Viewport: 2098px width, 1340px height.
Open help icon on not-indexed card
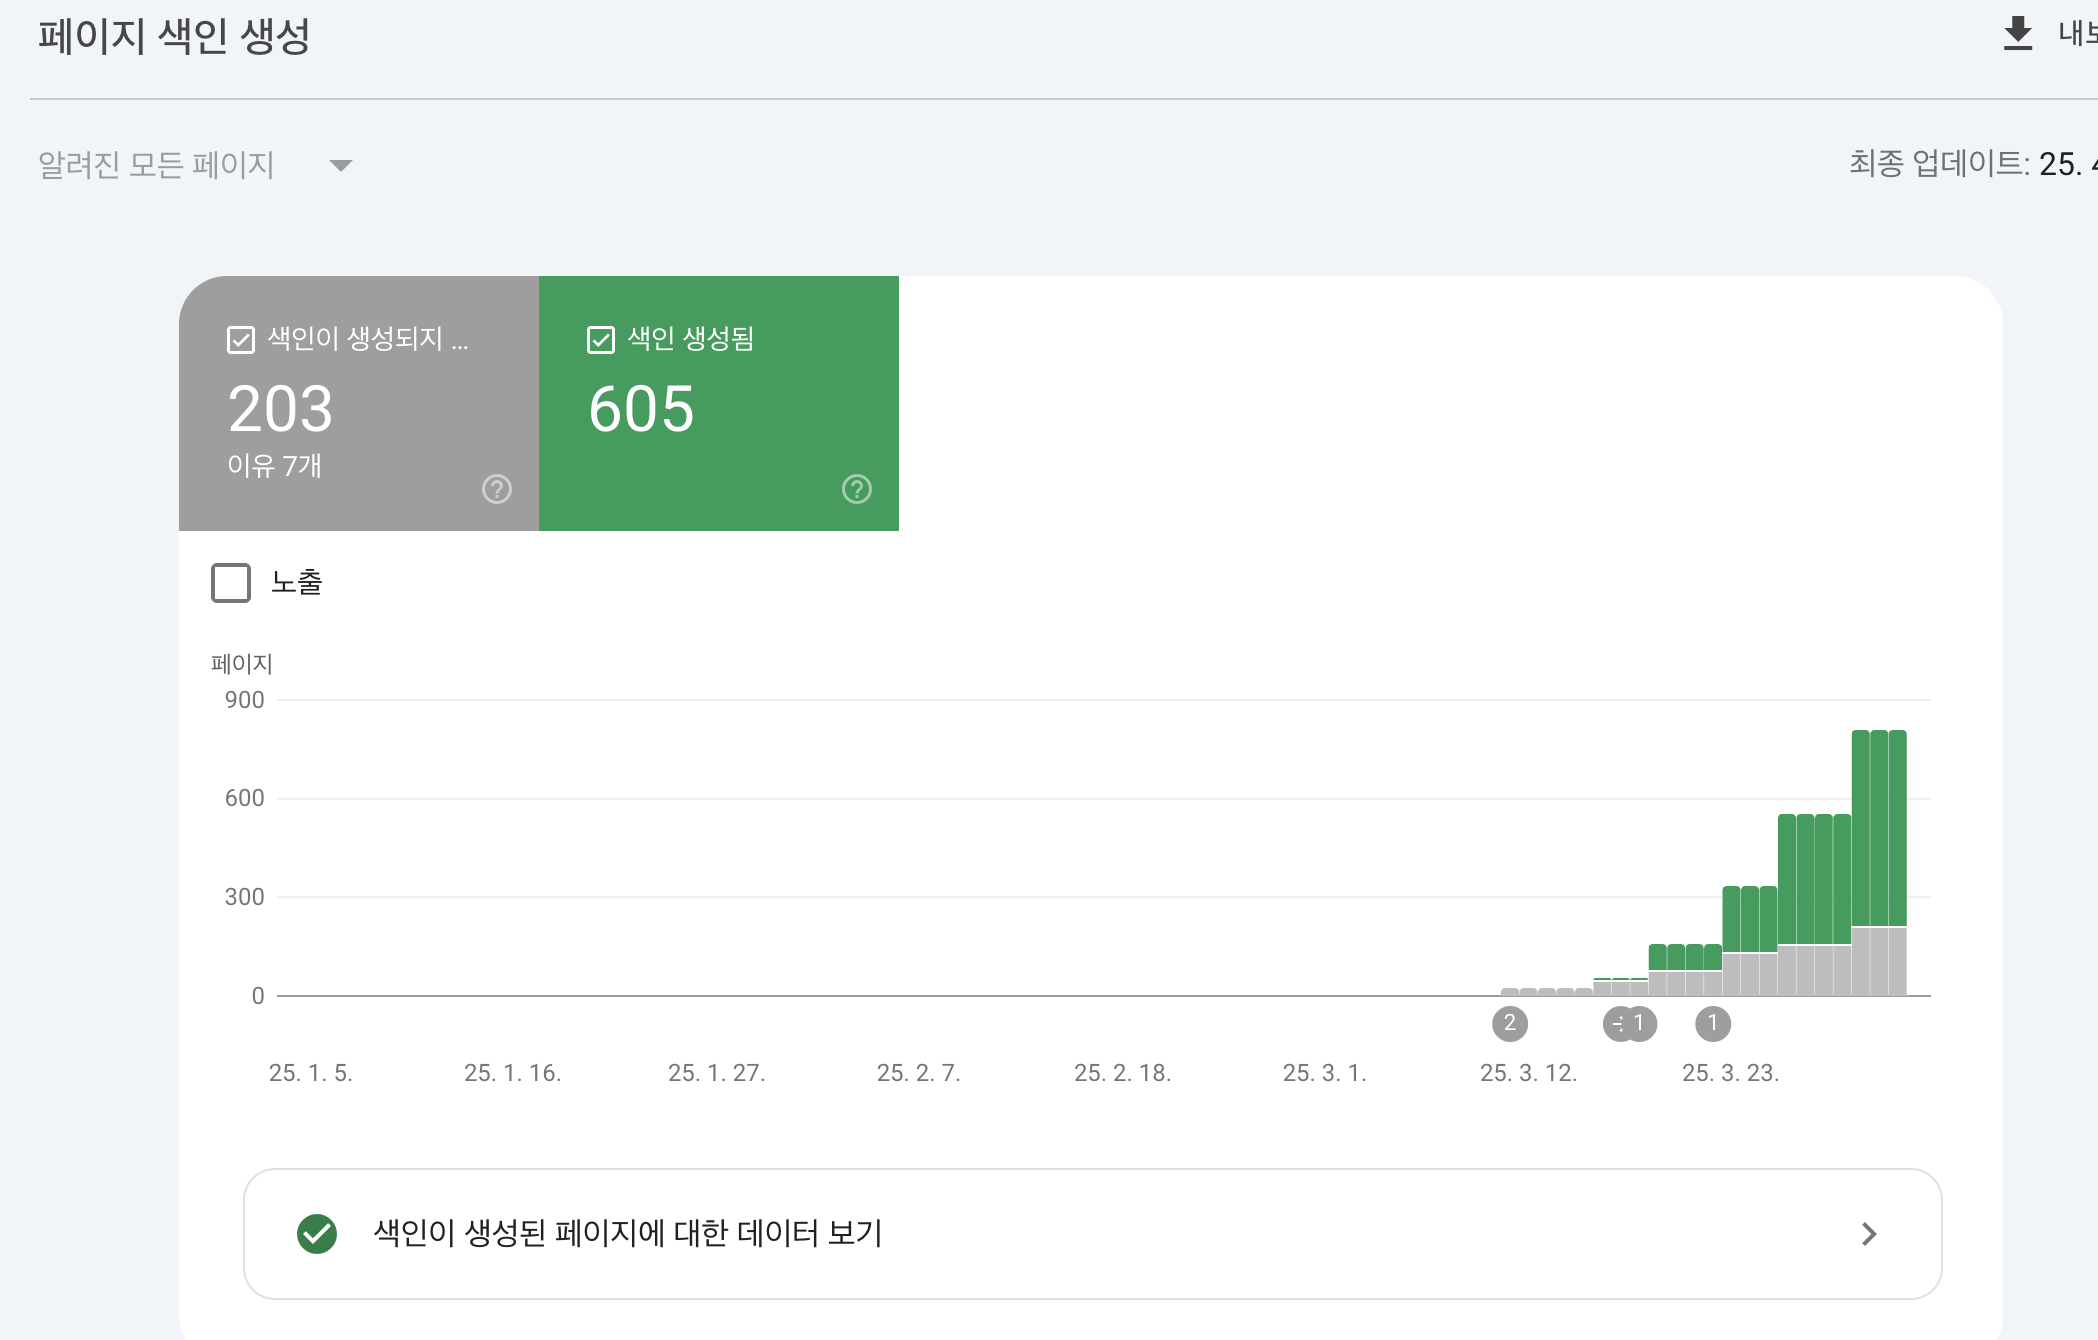click(497, 489)
